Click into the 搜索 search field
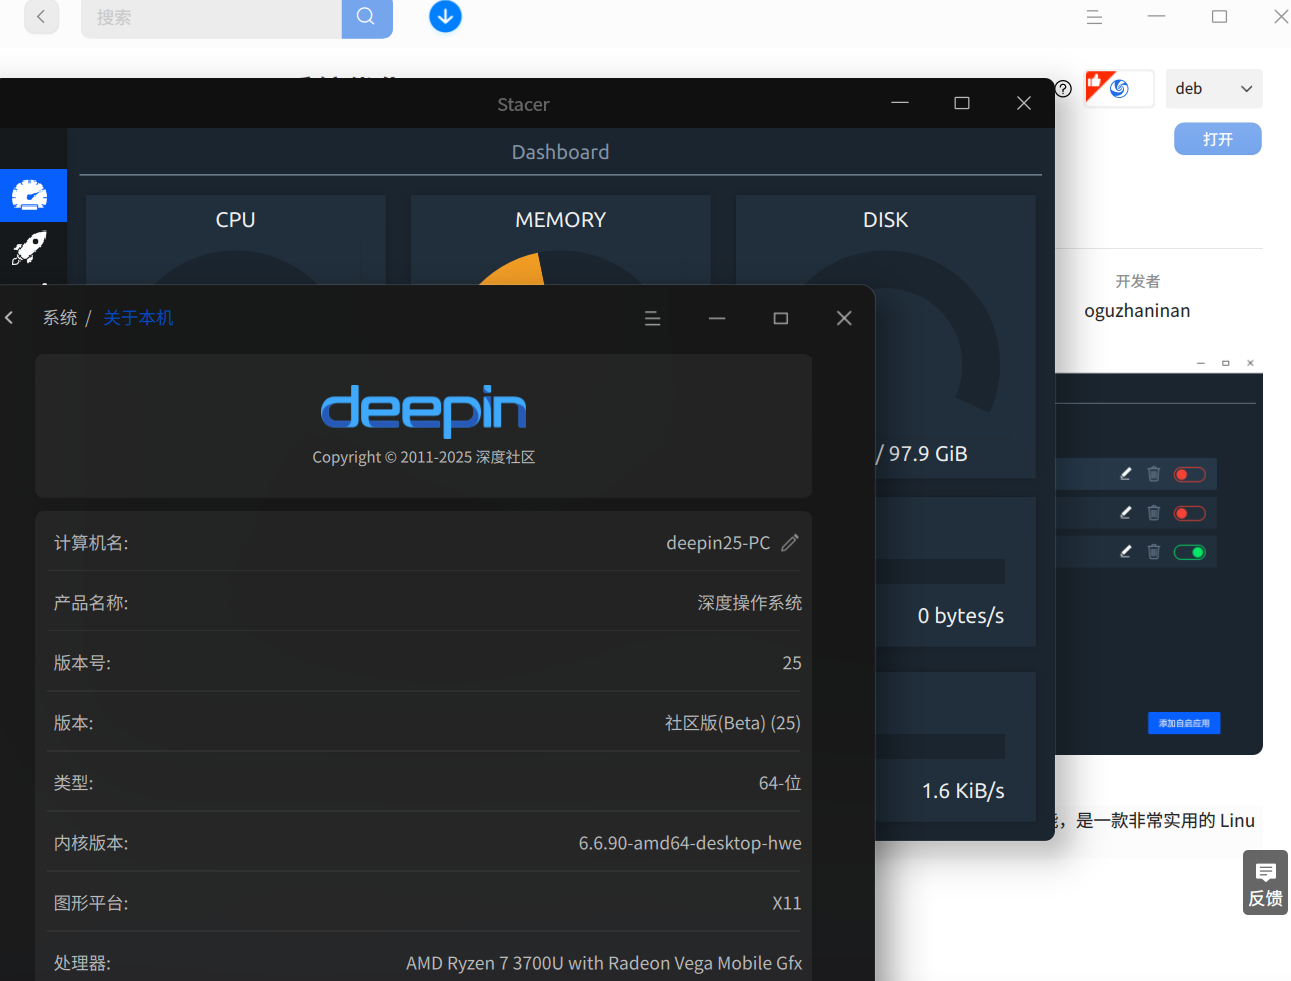1291x981 pixels. (211, 17)
